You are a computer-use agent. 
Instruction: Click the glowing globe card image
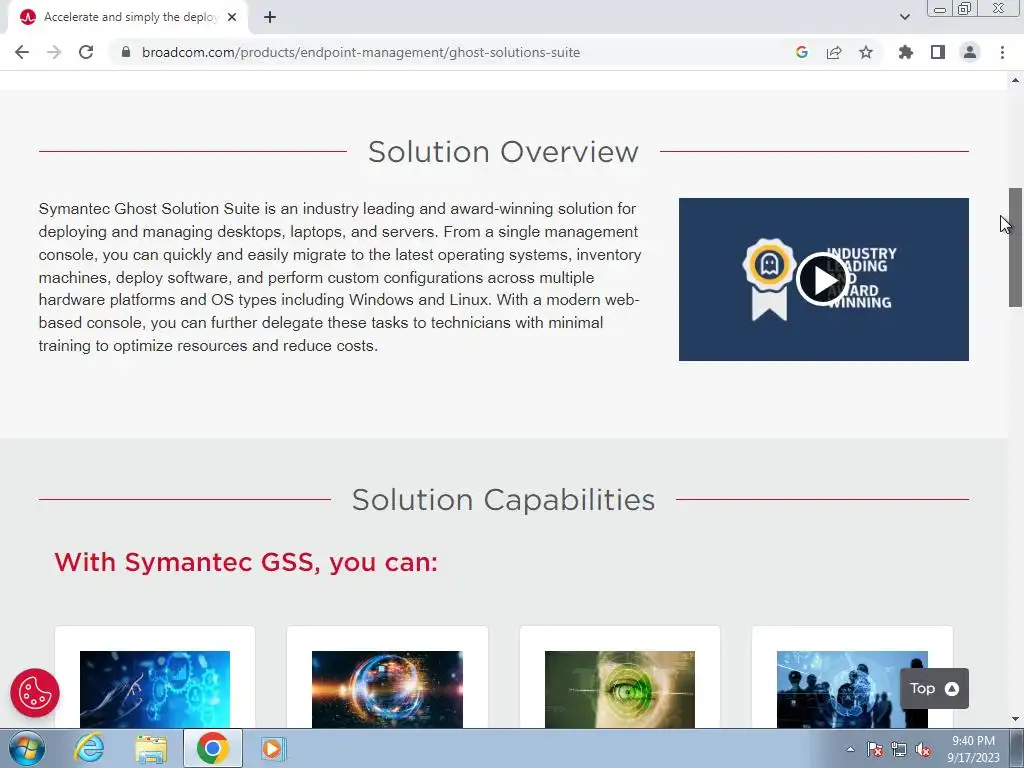(387, 689)
